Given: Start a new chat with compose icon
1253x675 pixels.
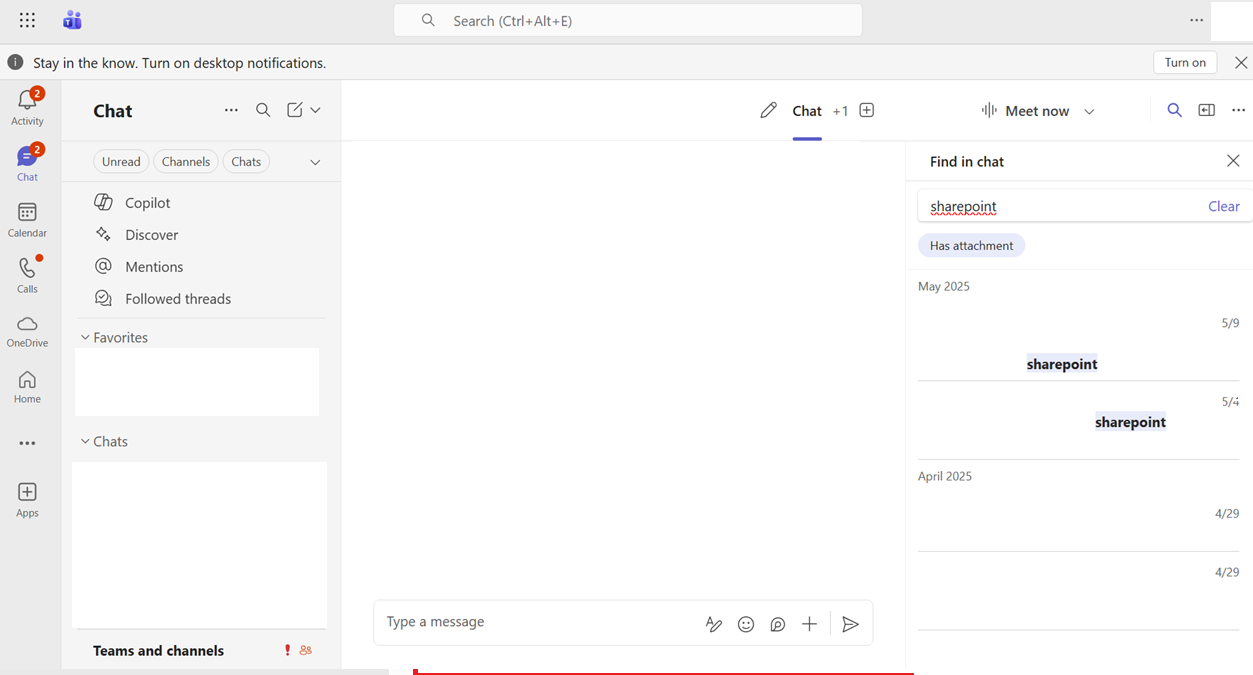Looking at the screenshot, I should (295, 110).
